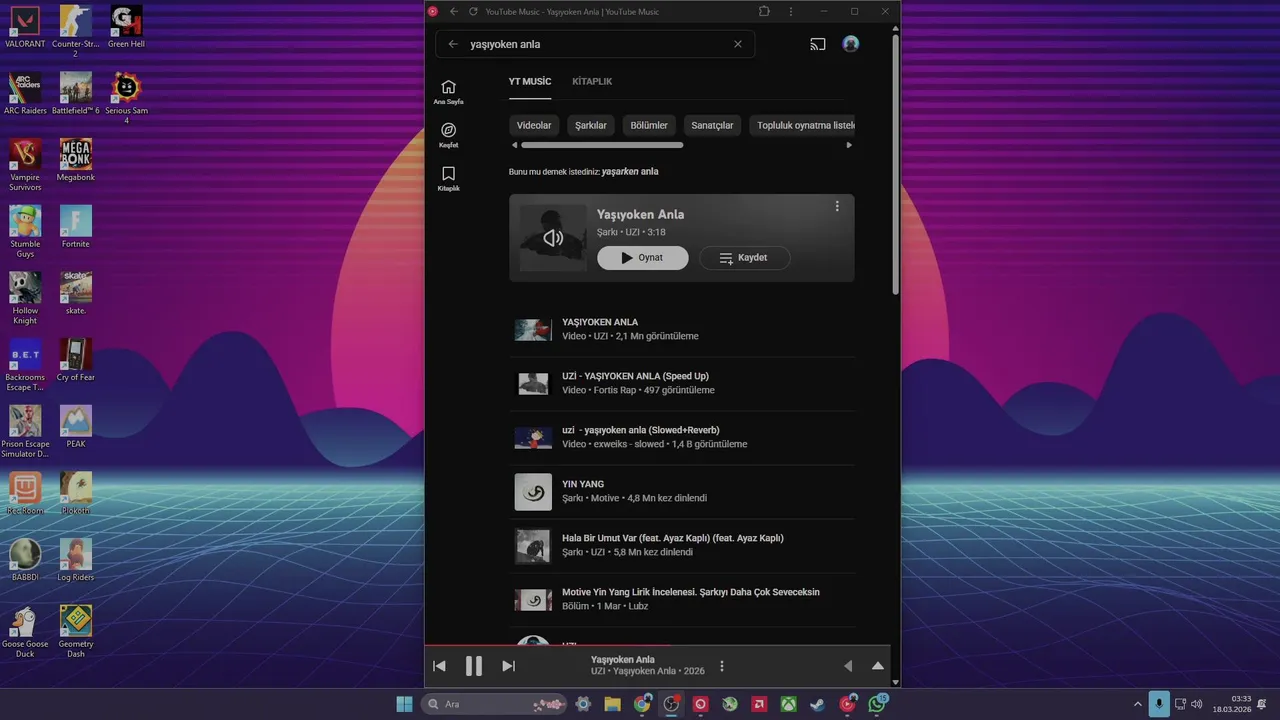Viewport: 1280px width, 720px height.
Task: Open Hollow Knight desktop shortcut
Action: click(25, 298)
